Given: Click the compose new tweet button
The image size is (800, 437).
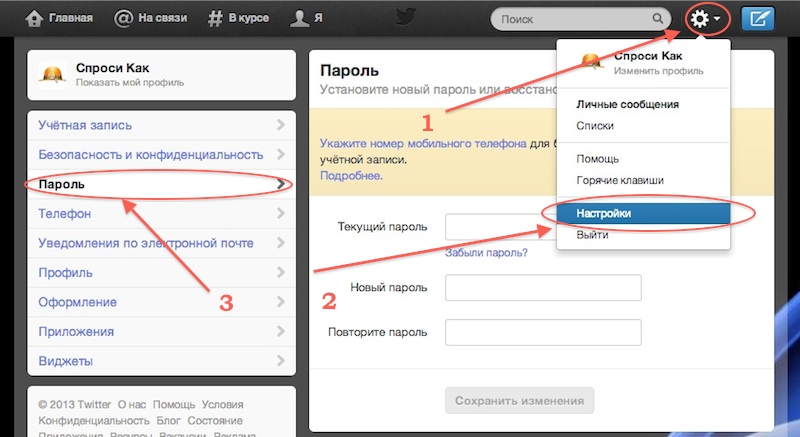Looking at the screenshot, I should (757, 19).
